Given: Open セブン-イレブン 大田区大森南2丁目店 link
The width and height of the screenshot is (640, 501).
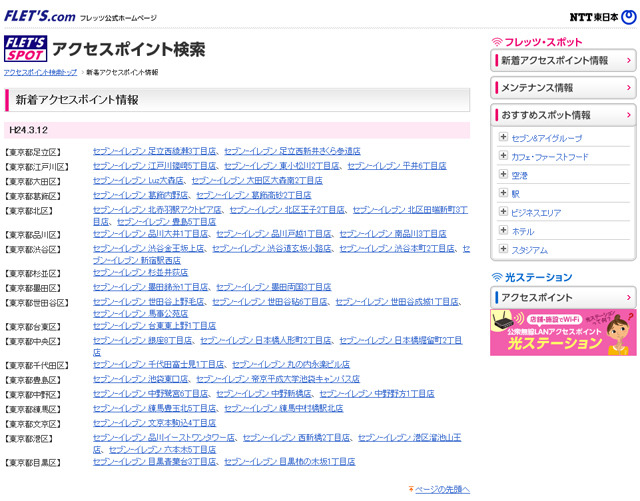Looking at the screenshot, I should 257,180.
